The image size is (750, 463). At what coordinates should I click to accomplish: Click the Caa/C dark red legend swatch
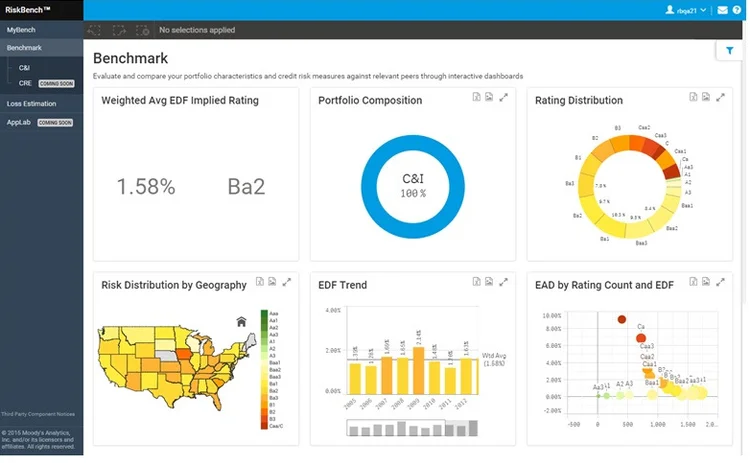click(x=264, y=426)
